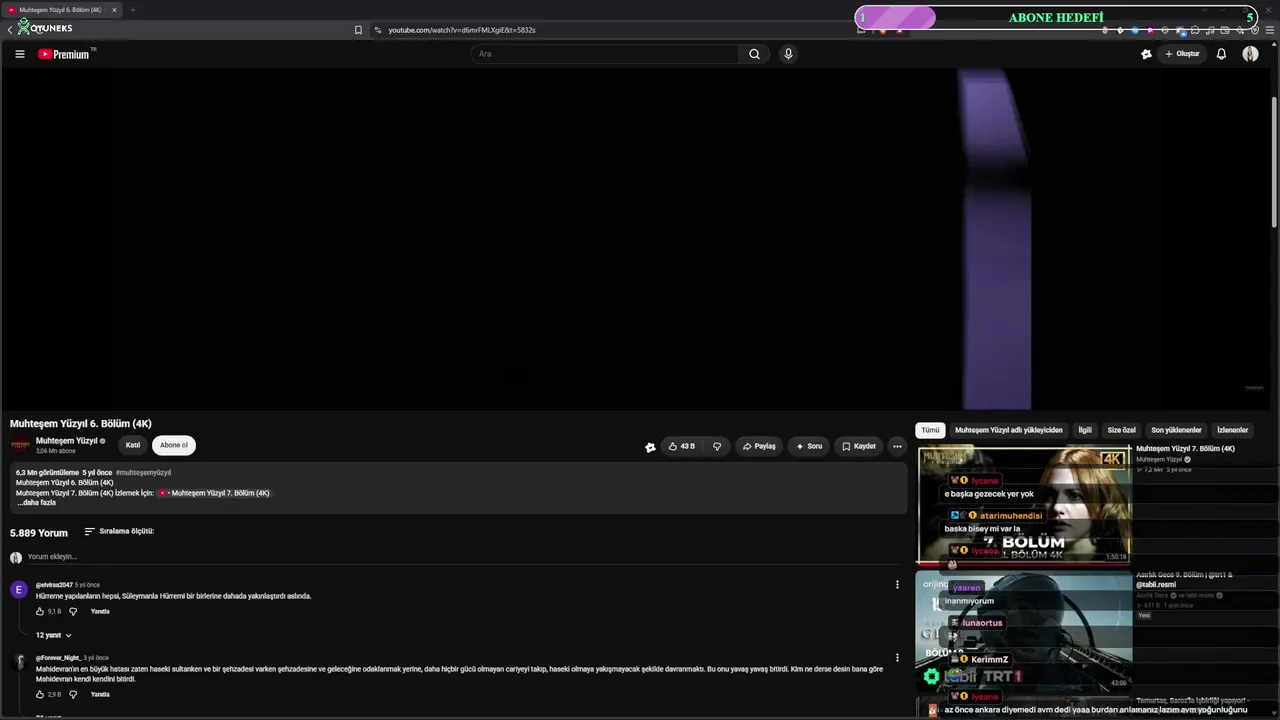Go back with the browser back arrow
This screenshot has height=720, width=1280.
tap(9, 30)
